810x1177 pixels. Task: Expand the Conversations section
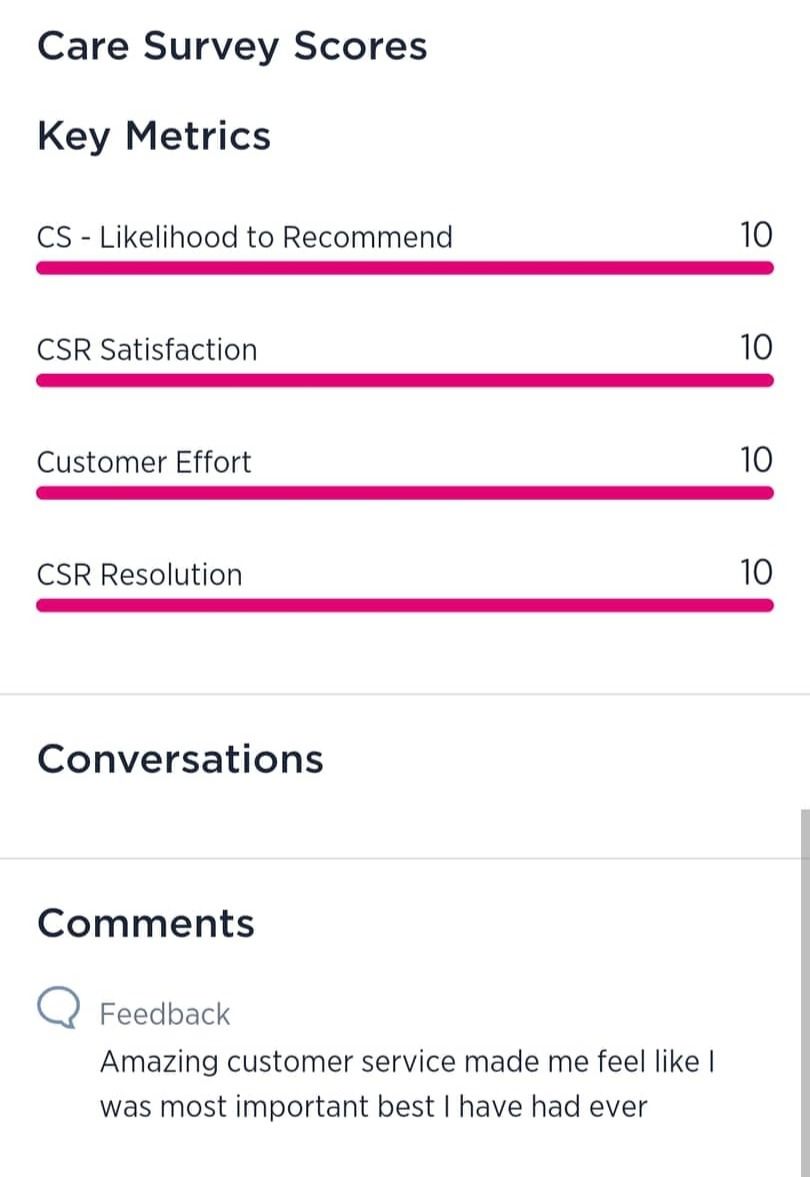[x=180, y=759]
